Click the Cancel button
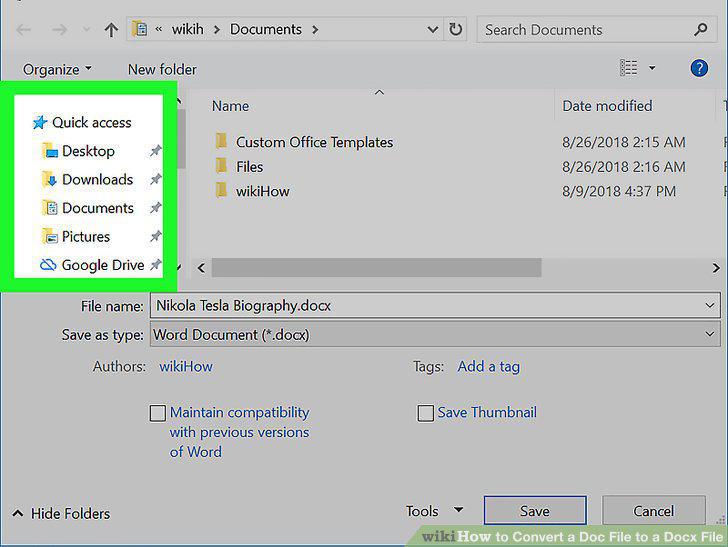Screen dimensions: 728x547 point(654,511)
